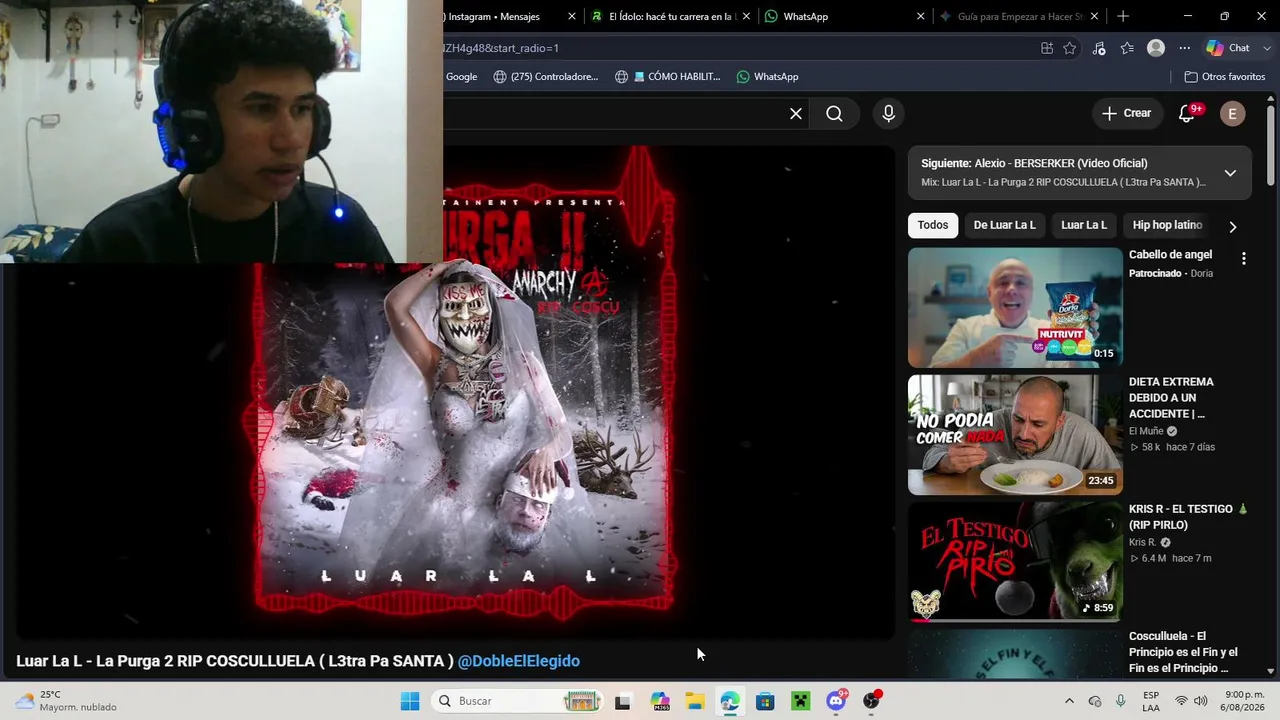Screen dimensions: 1280x720
Task: Play the El Testigo RIP Pirlo thumbnail
Action: point(1015,562)
